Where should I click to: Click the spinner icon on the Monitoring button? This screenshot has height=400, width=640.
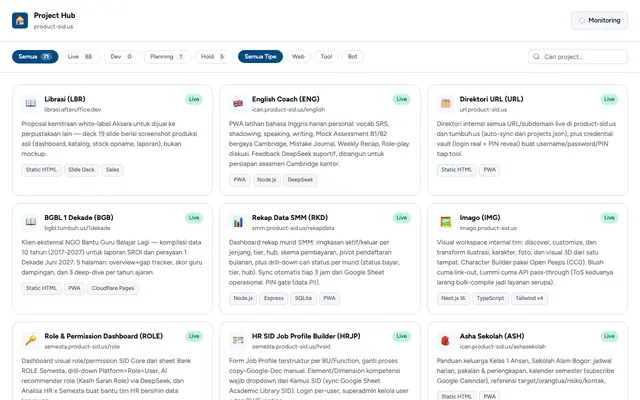(x=582, y=20)
